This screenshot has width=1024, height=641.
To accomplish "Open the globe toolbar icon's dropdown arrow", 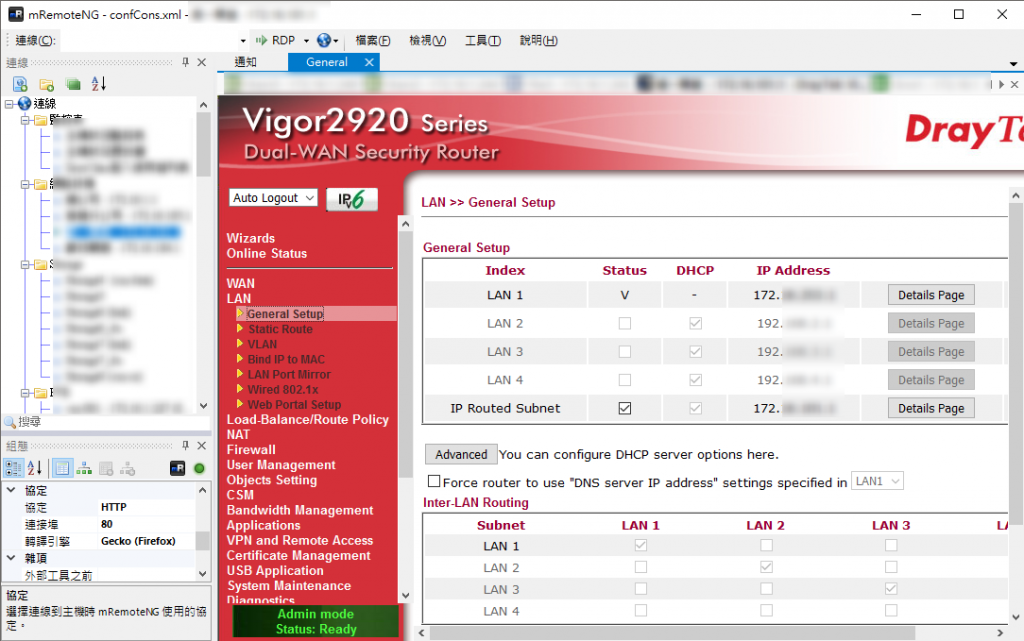I will pyautogui.click(x=336, y=40).
